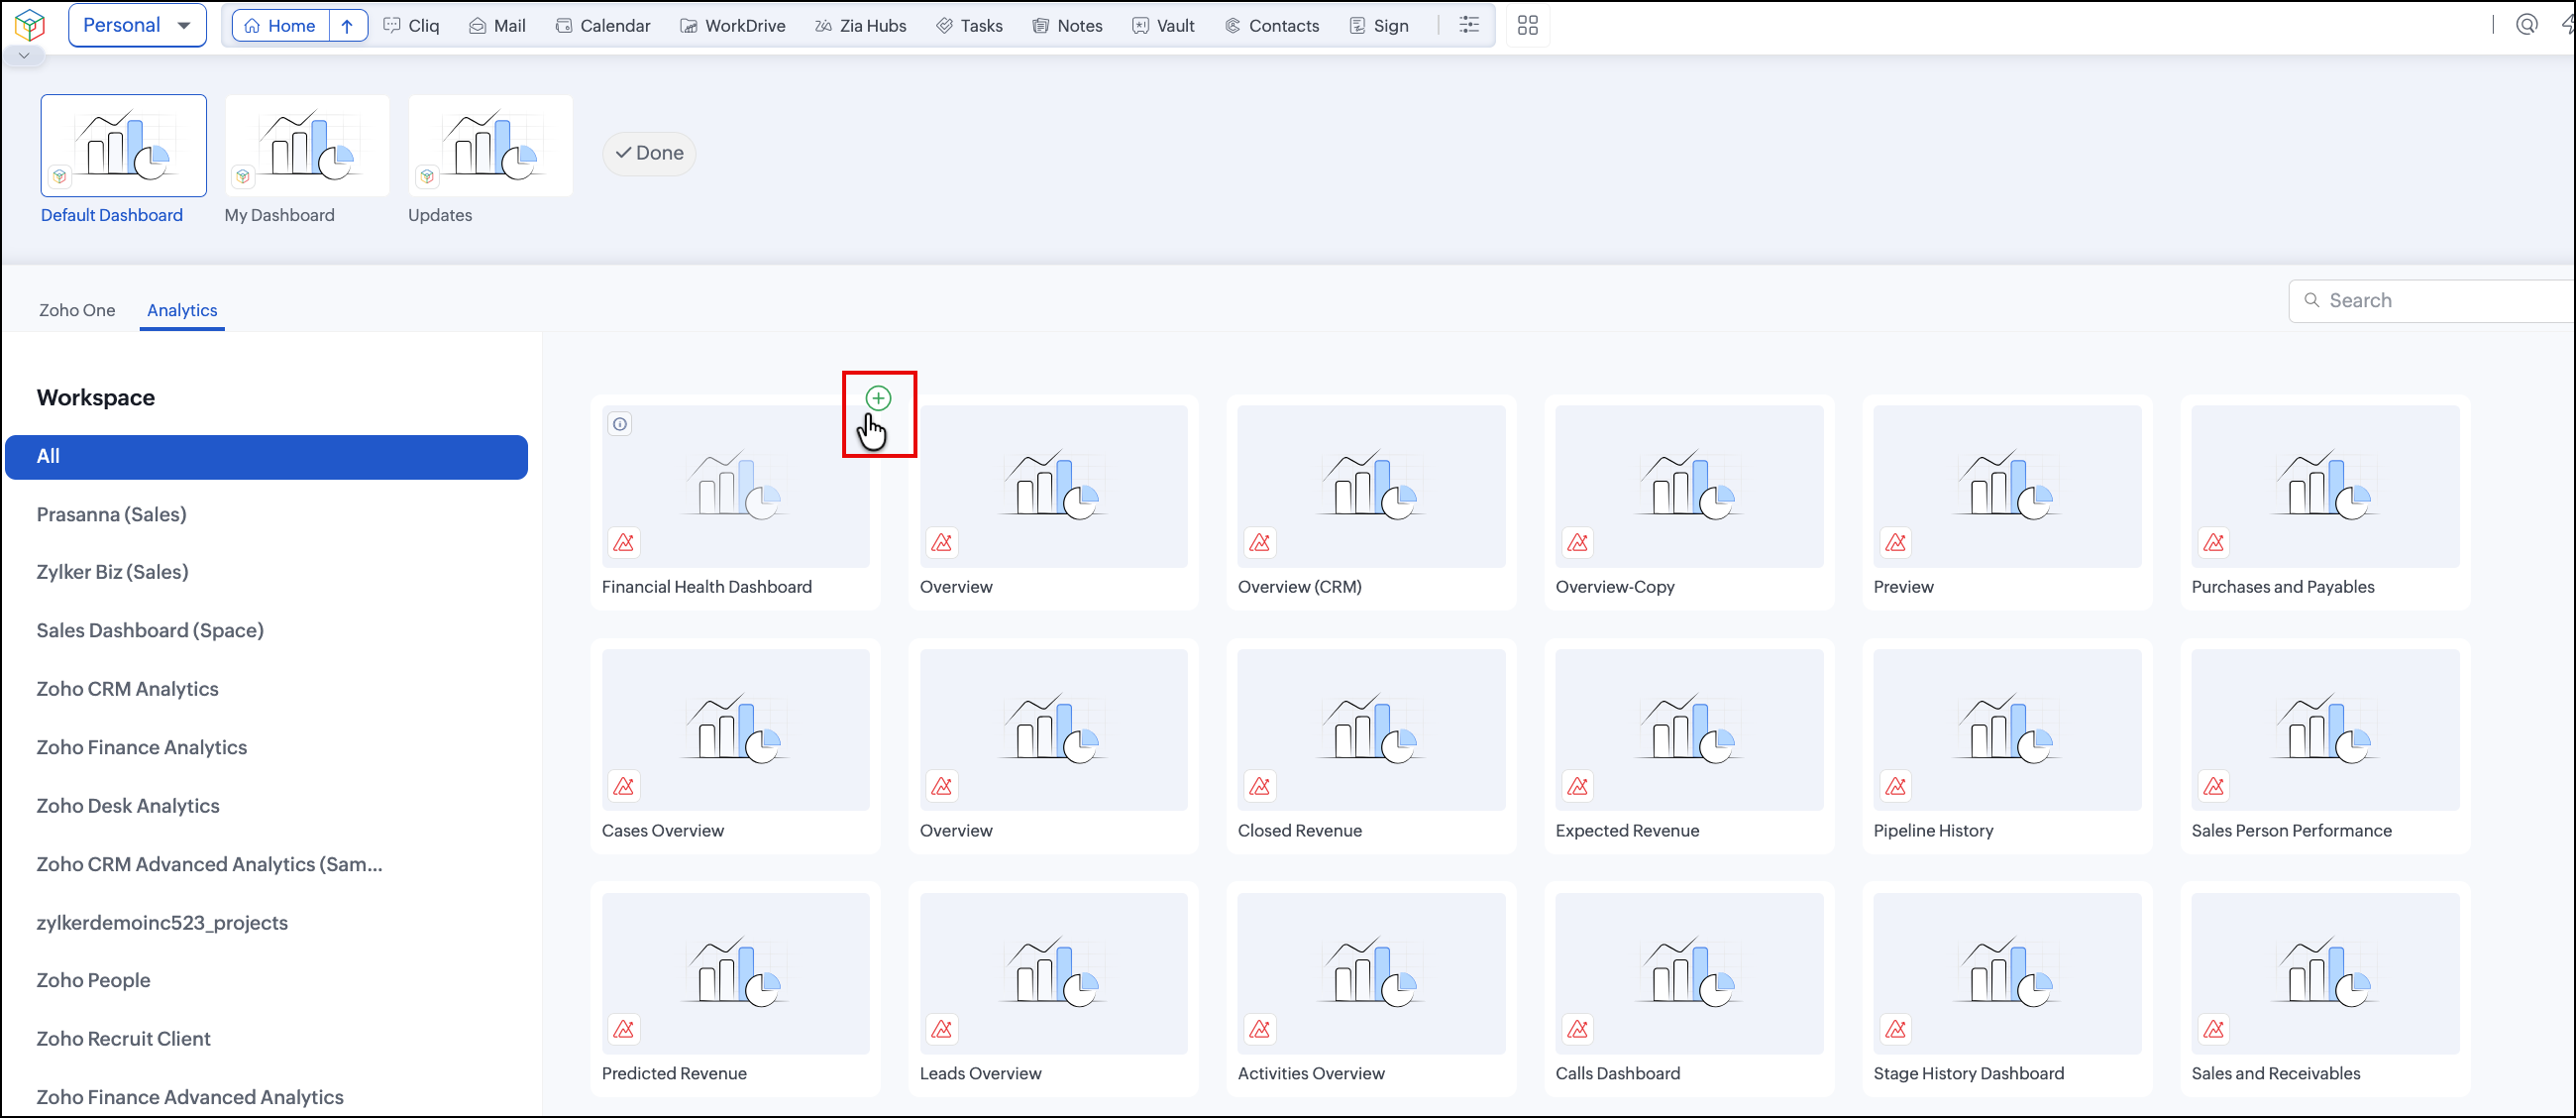Open Sign from the top navigation
Image resolution: width=2576 pixels, height=1118 pixels.
1379,26
